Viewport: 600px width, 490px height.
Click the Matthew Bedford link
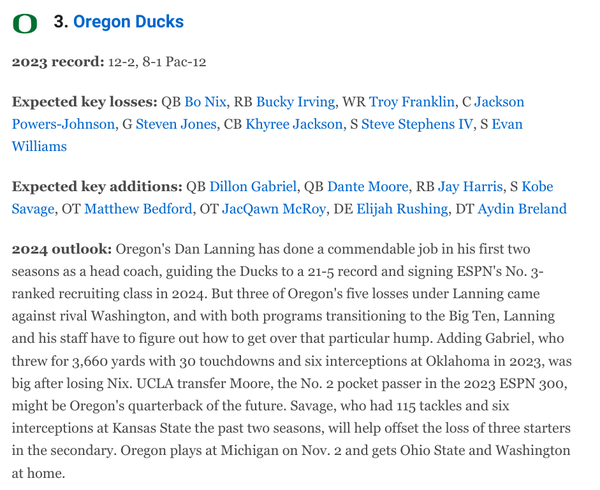tap(138, 208)
